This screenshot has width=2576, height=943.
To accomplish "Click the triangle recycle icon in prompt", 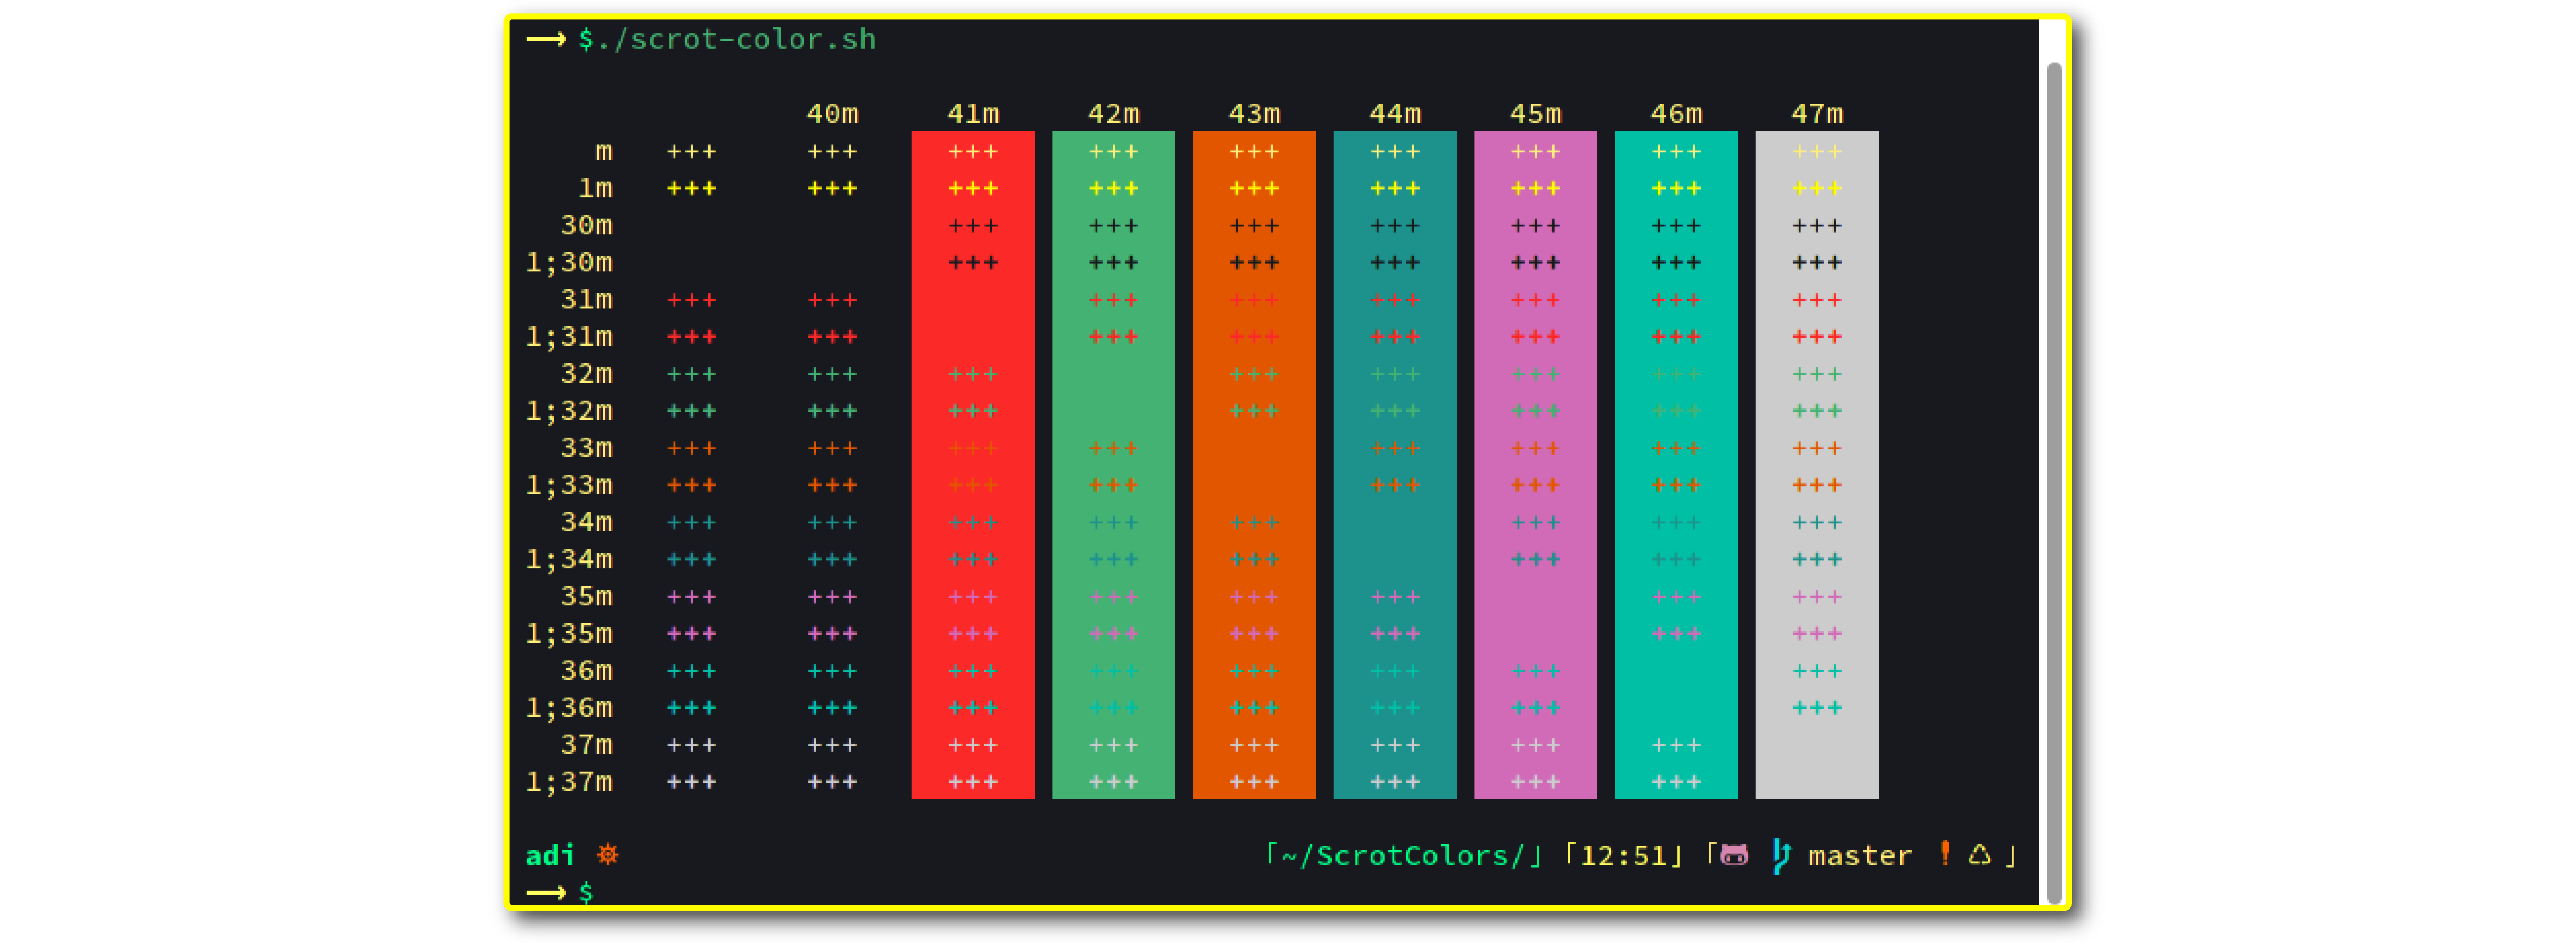I will pyautogui.click(x=1980, y=854).
